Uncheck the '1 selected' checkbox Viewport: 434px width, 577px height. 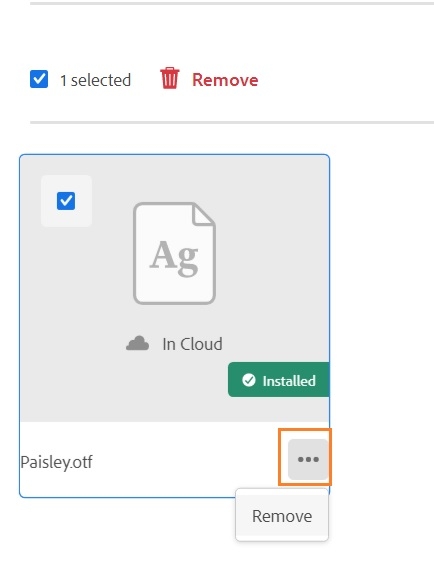39,79
